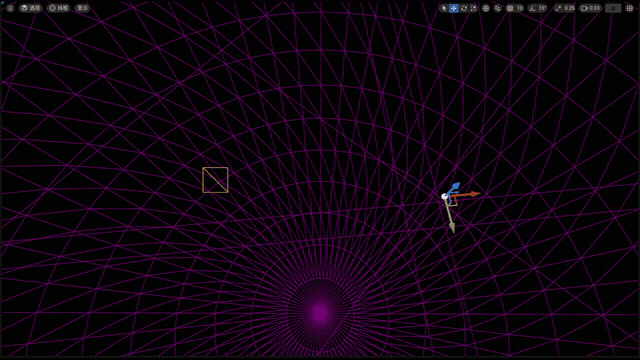This screenshot has height=360, width=640.
Task: Toggle rotation snapping angle icon
Action: (532, 8)
